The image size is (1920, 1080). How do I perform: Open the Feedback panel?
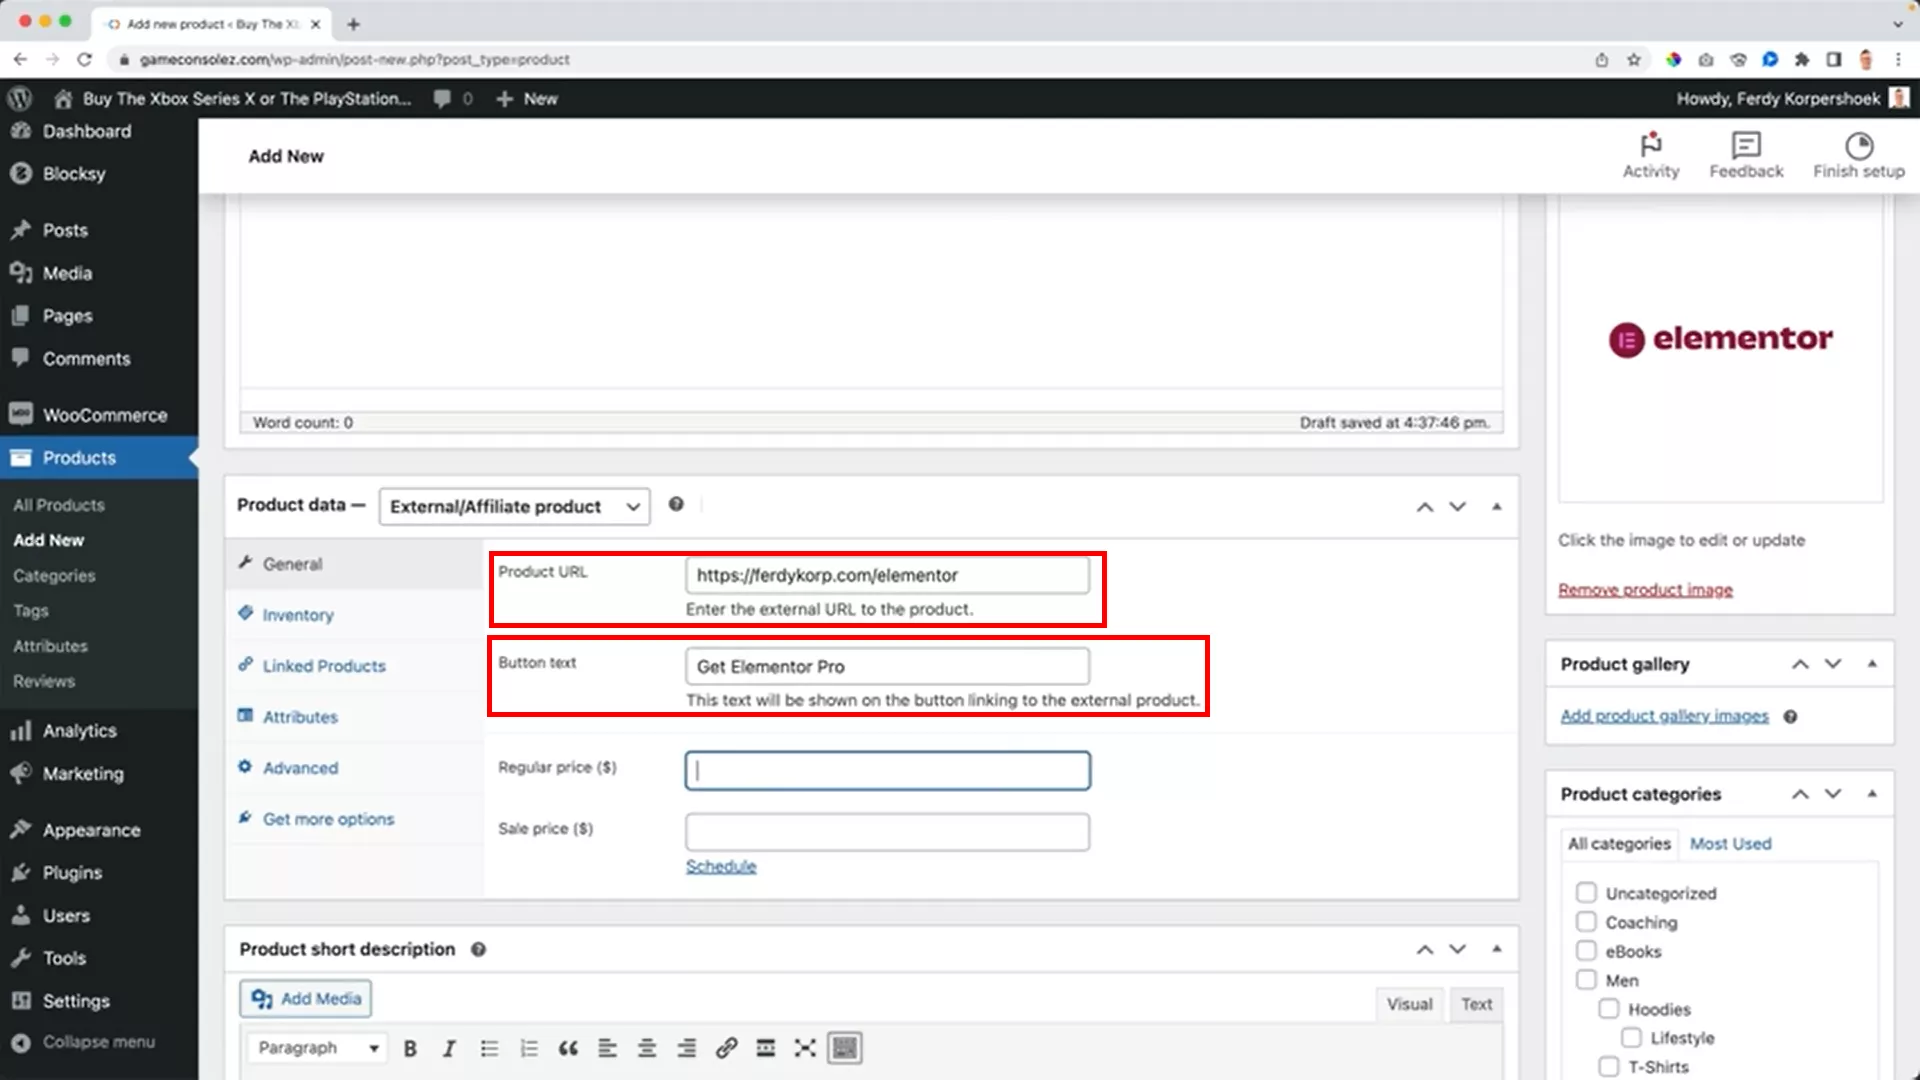pos(1745,155)
